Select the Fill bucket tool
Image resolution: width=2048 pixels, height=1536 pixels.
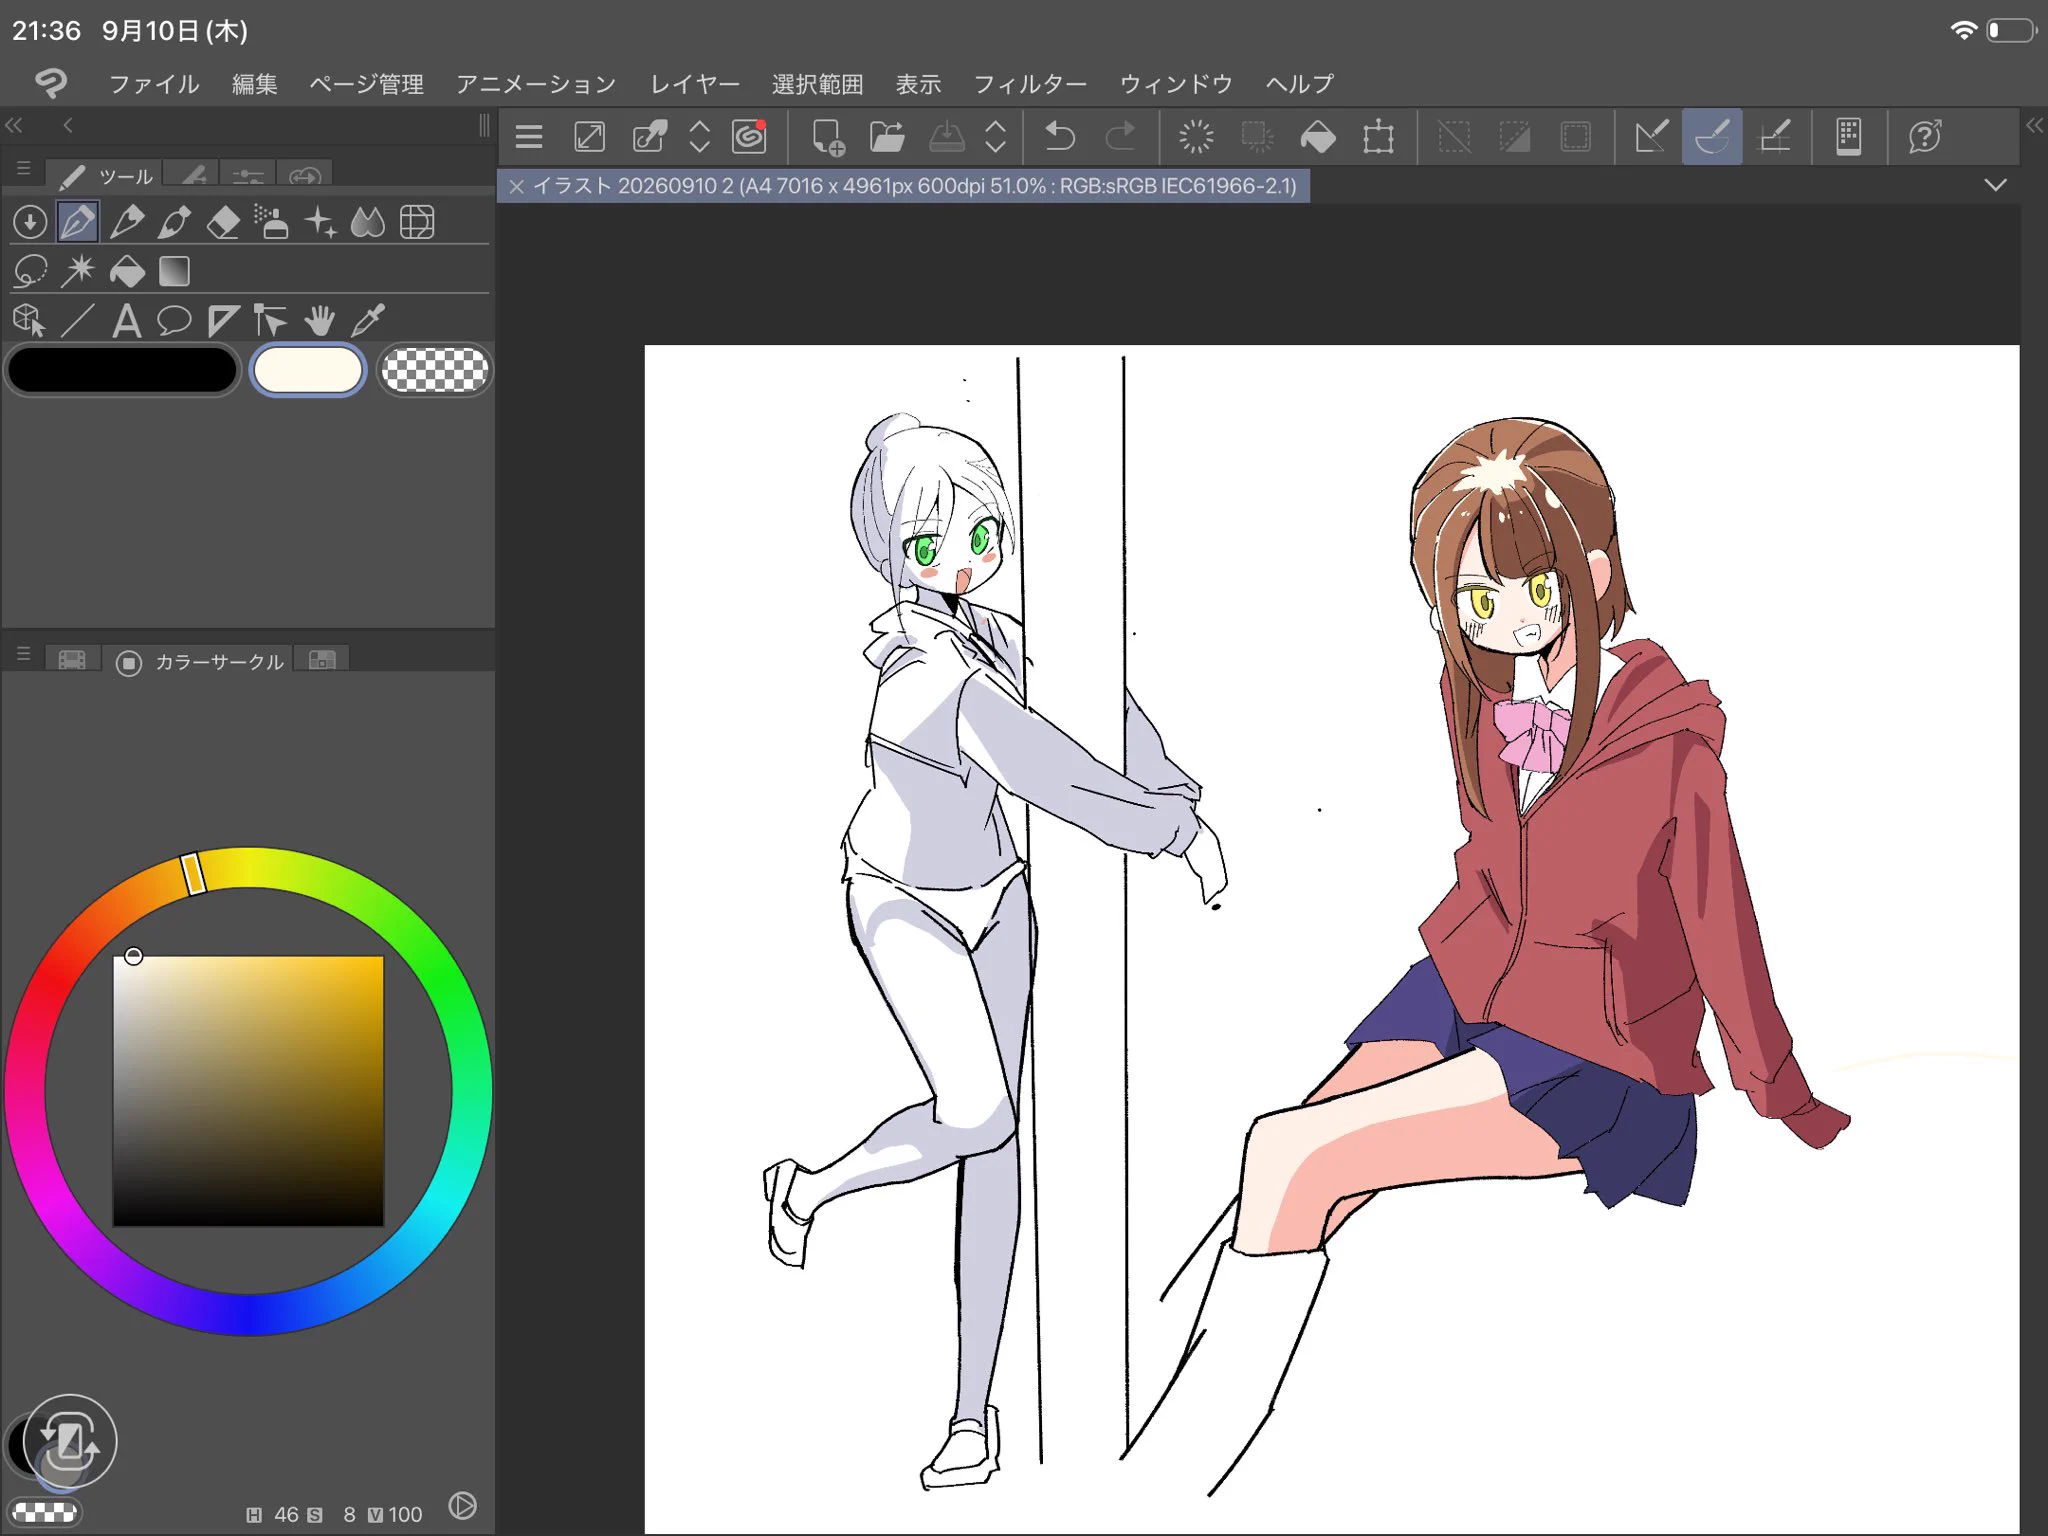click(127, 271)
